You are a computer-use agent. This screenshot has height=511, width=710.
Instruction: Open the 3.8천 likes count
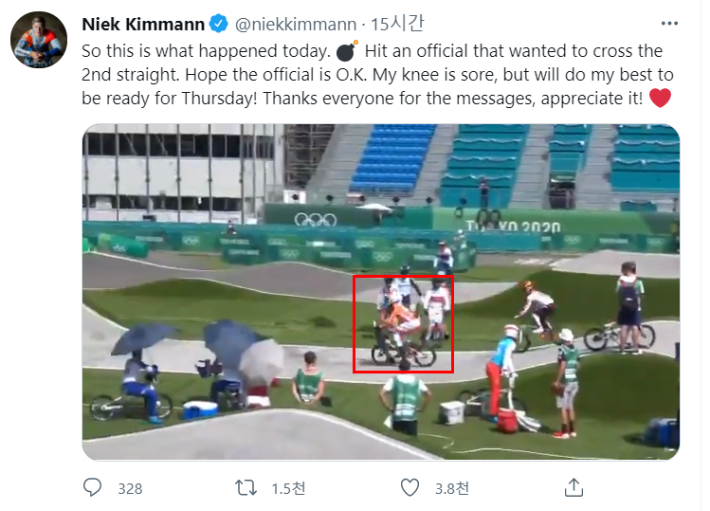(450, 488)
